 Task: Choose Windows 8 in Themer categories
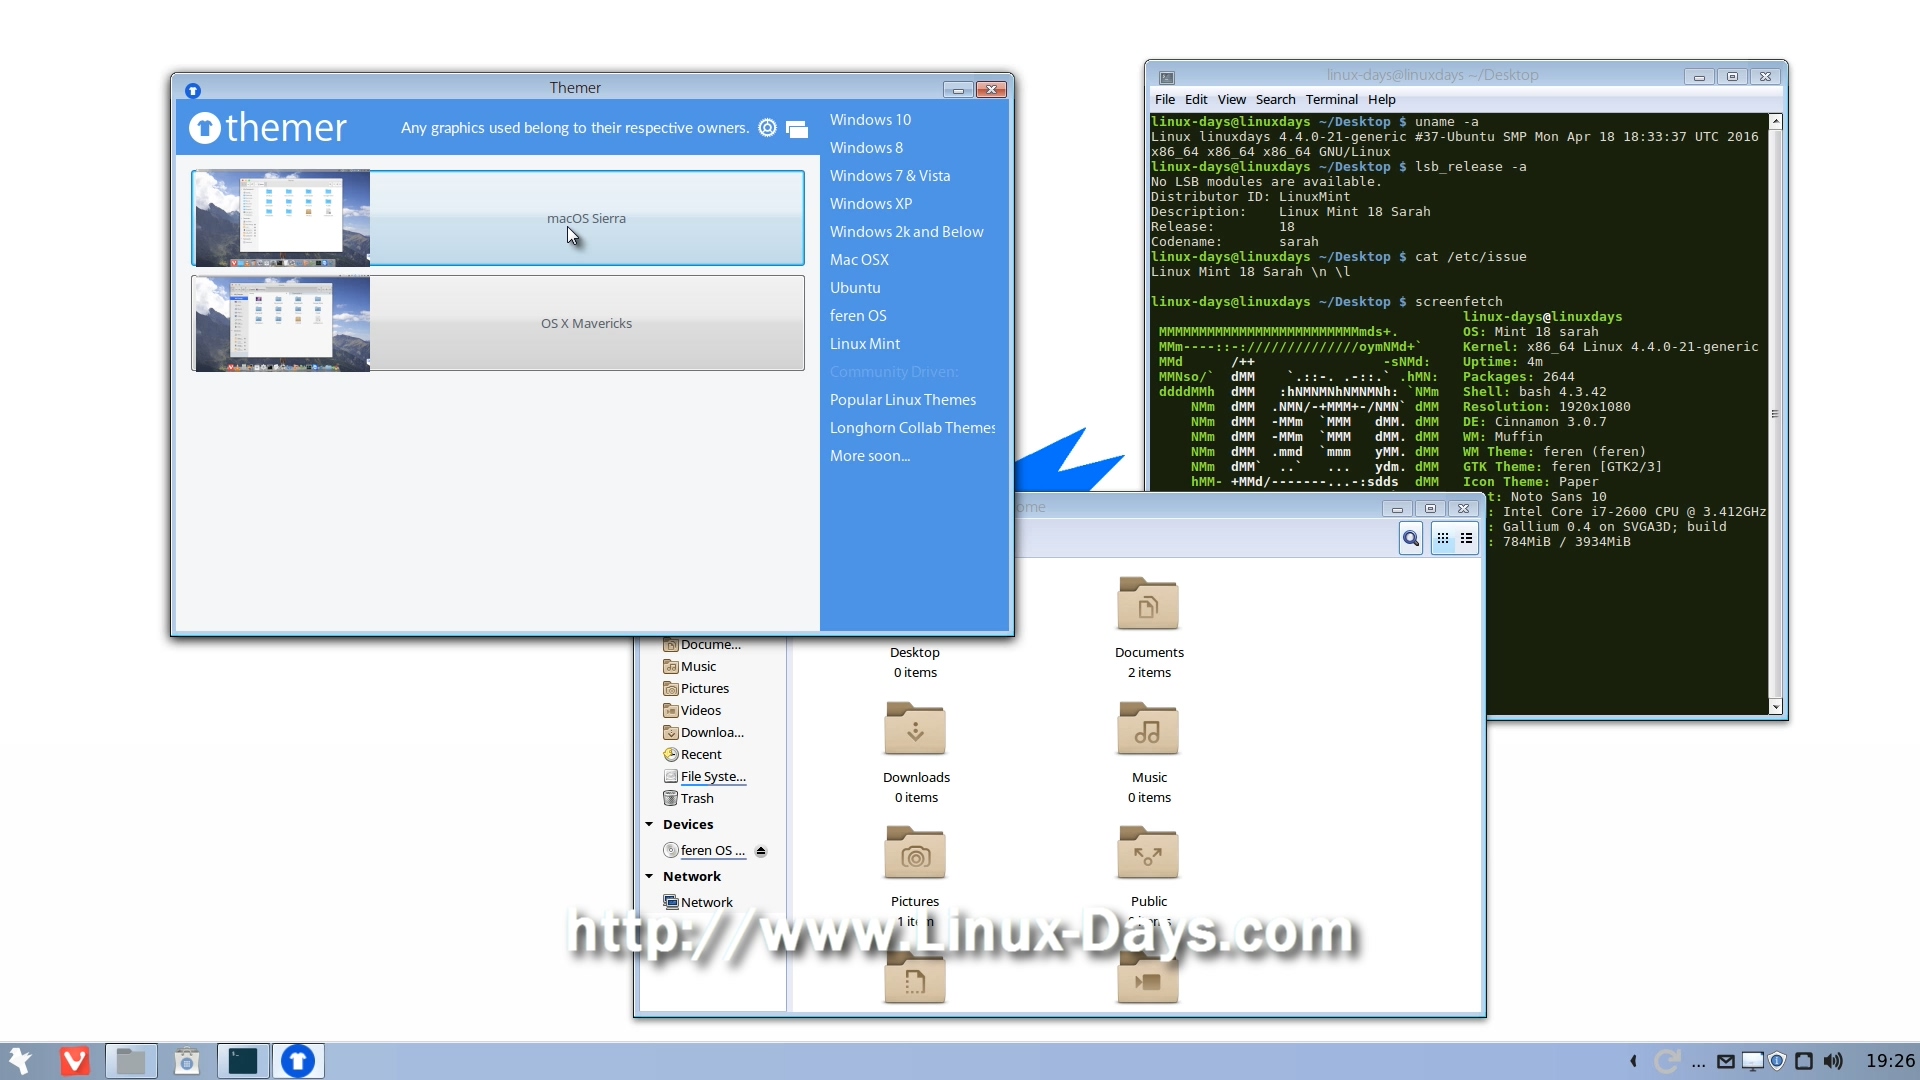point(866,148)
